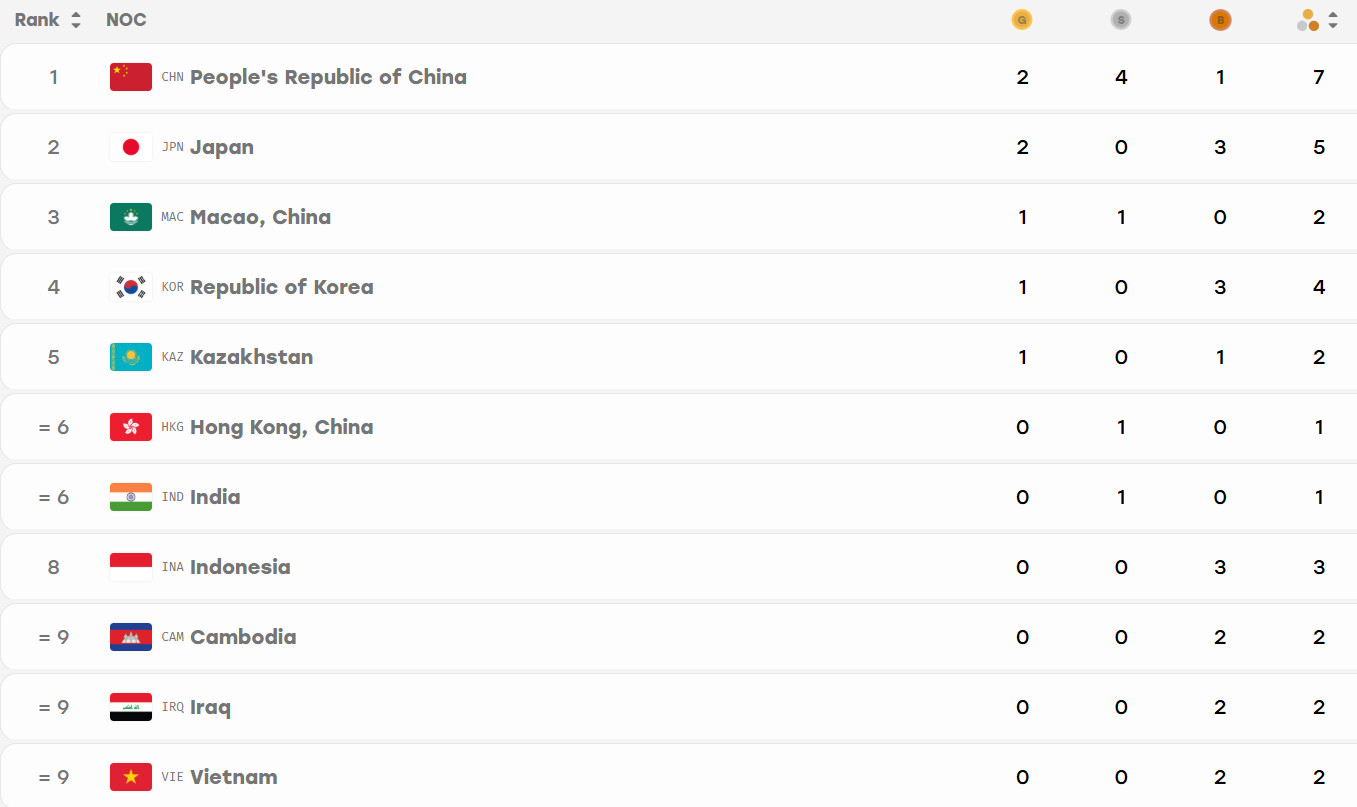This screenshot has width=1357, height=807.
Task: Select the India country name
Action: pos(215,497)
